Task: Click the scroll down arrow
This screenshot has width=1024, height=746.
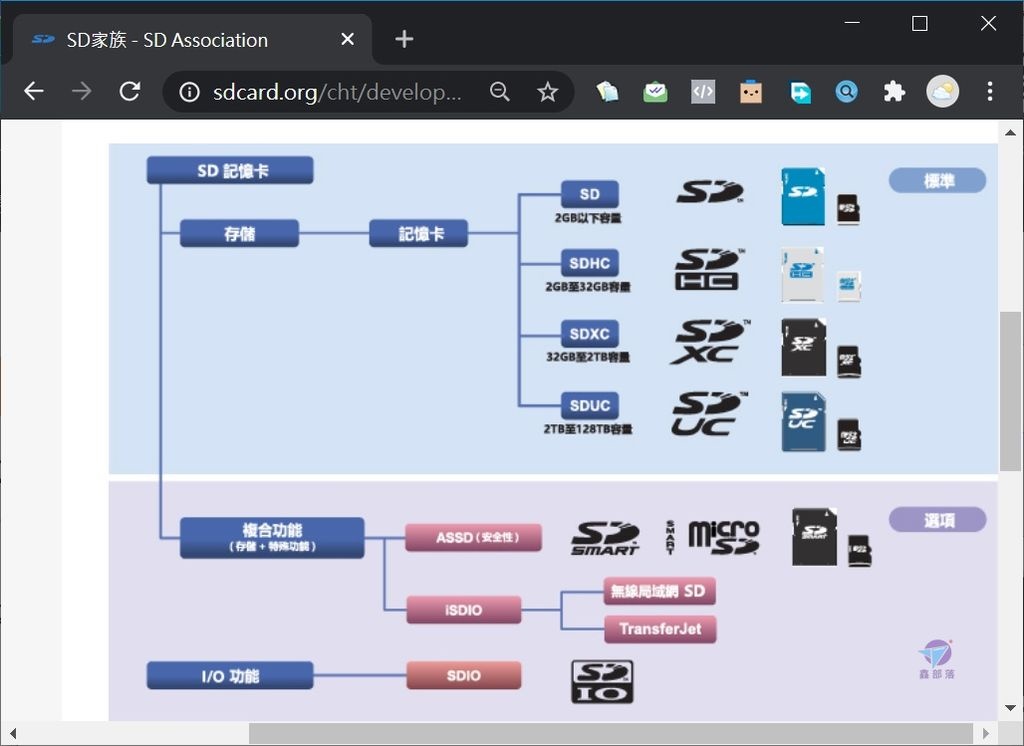Action: pos(1010,707)
